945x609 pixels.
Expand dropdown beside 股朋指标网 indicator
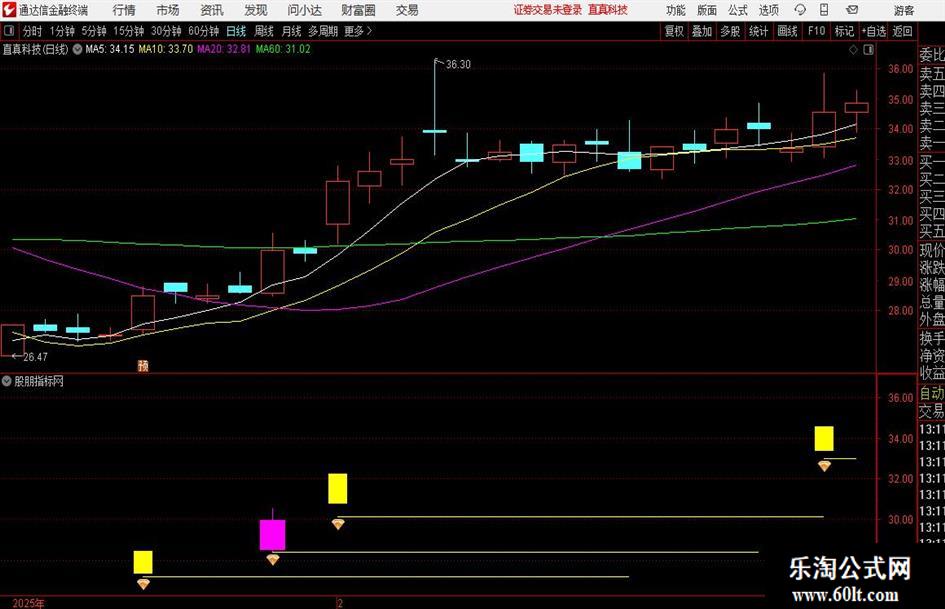[x=7, y=381]
